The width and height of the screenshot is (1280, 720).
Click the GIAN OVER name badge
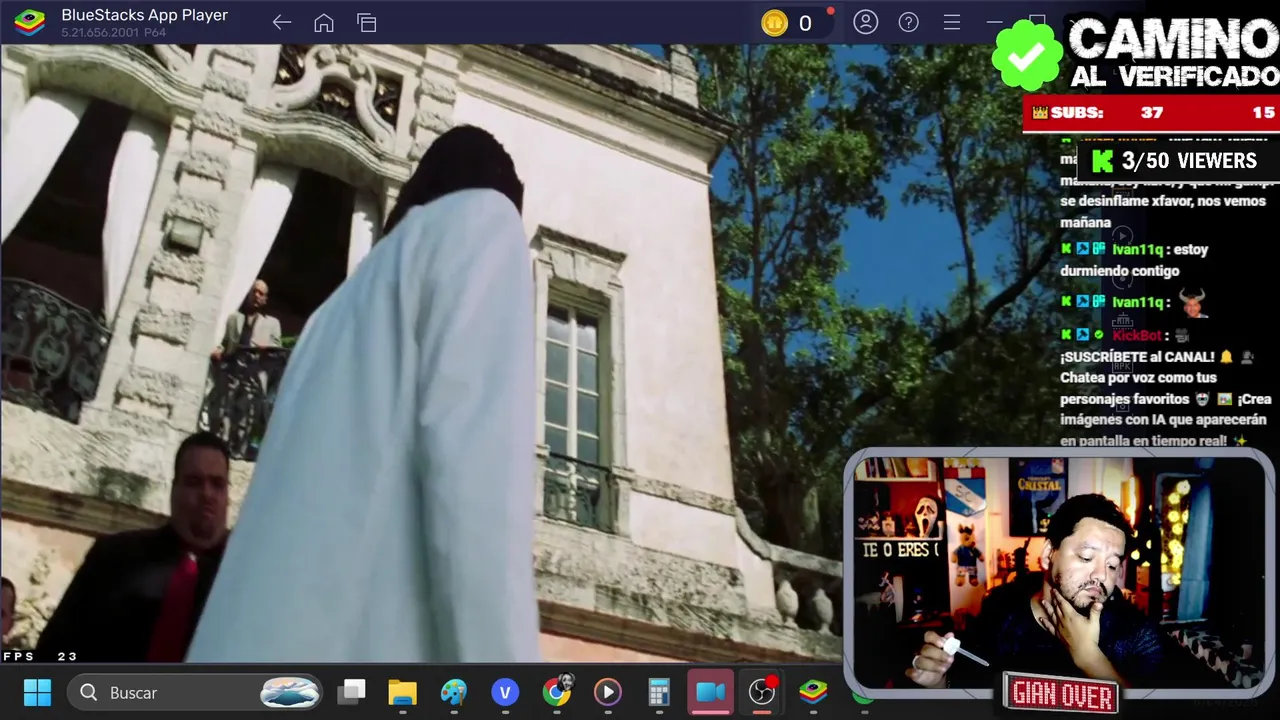1062,693
